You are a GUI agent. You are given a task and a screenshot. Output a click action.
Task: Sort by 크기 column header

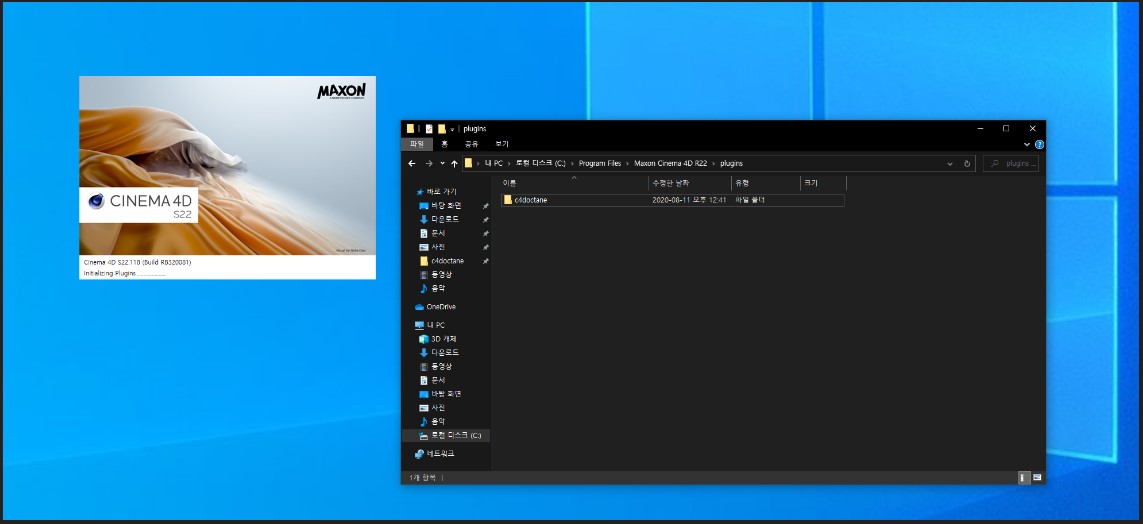823,183
